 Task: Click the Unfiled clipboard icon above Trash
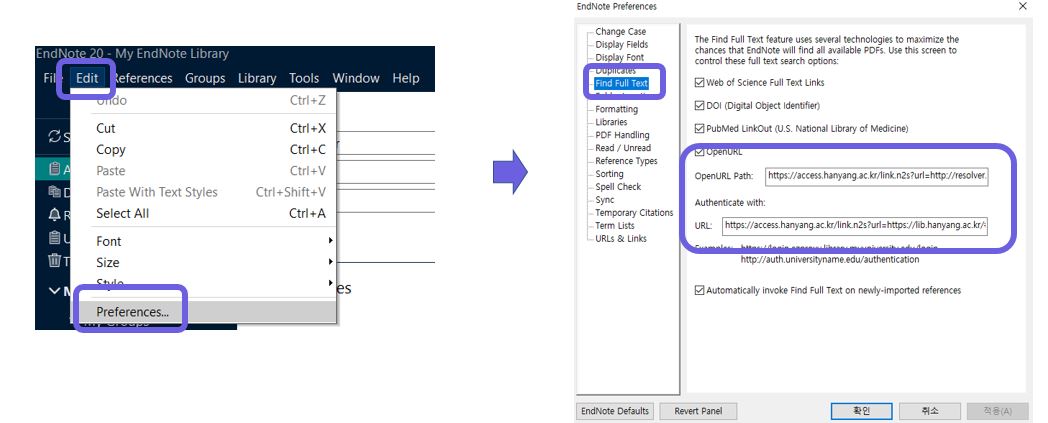(x=55, y=238)
